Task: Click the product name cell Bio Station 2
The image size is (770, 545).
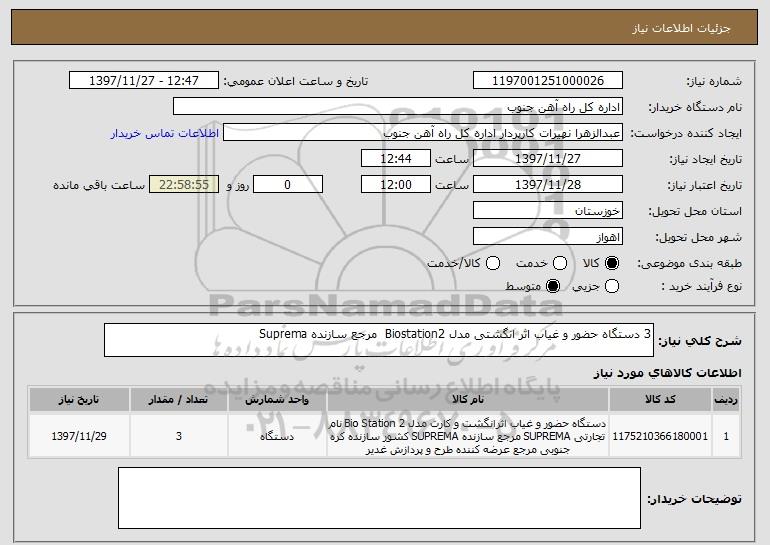Action: 468,436
